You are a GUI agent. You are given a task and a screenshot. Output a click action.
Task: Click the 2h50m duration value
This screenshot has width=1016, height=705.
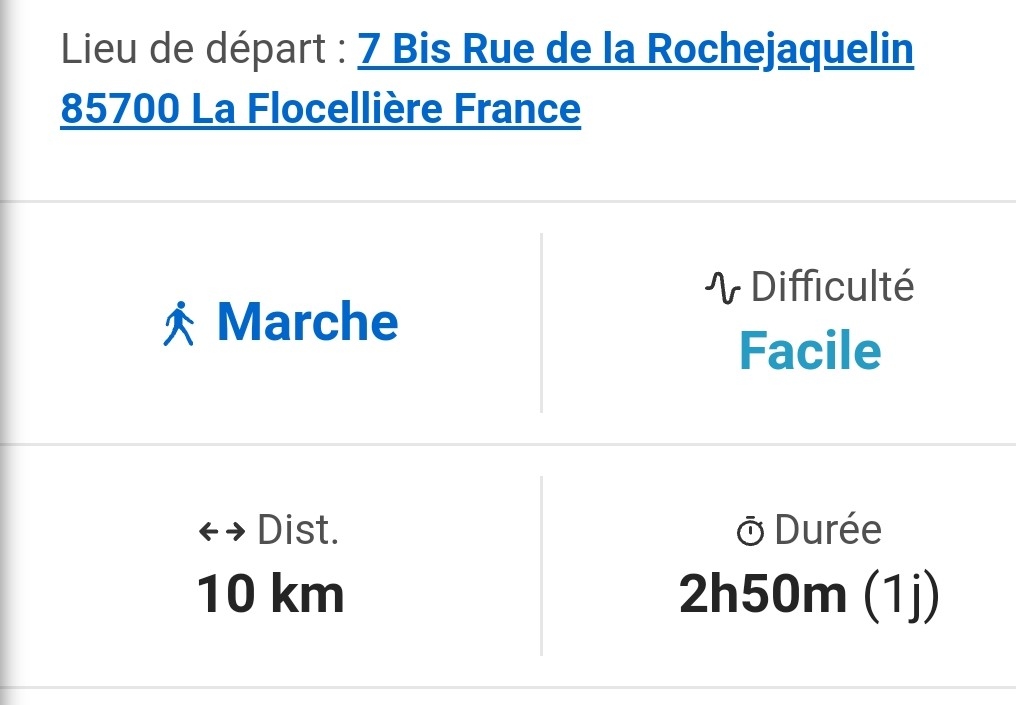point(762,595)
